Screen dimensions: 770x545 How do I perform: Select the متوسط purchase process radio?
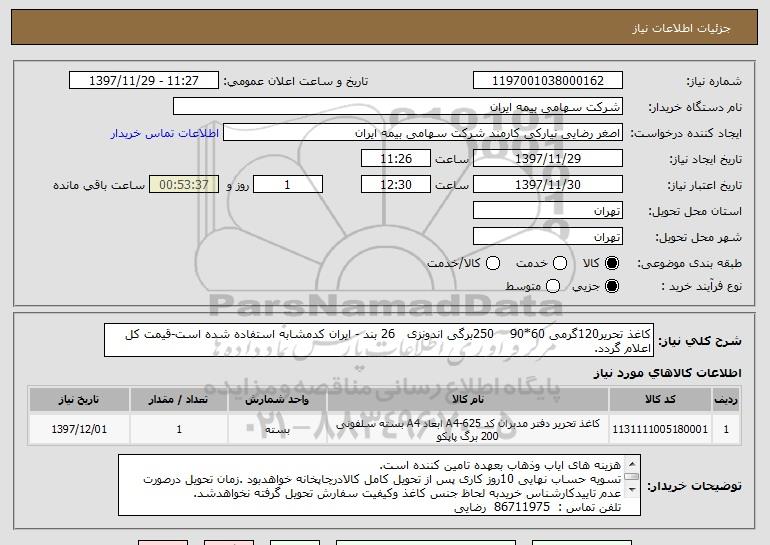pos(553,286)
